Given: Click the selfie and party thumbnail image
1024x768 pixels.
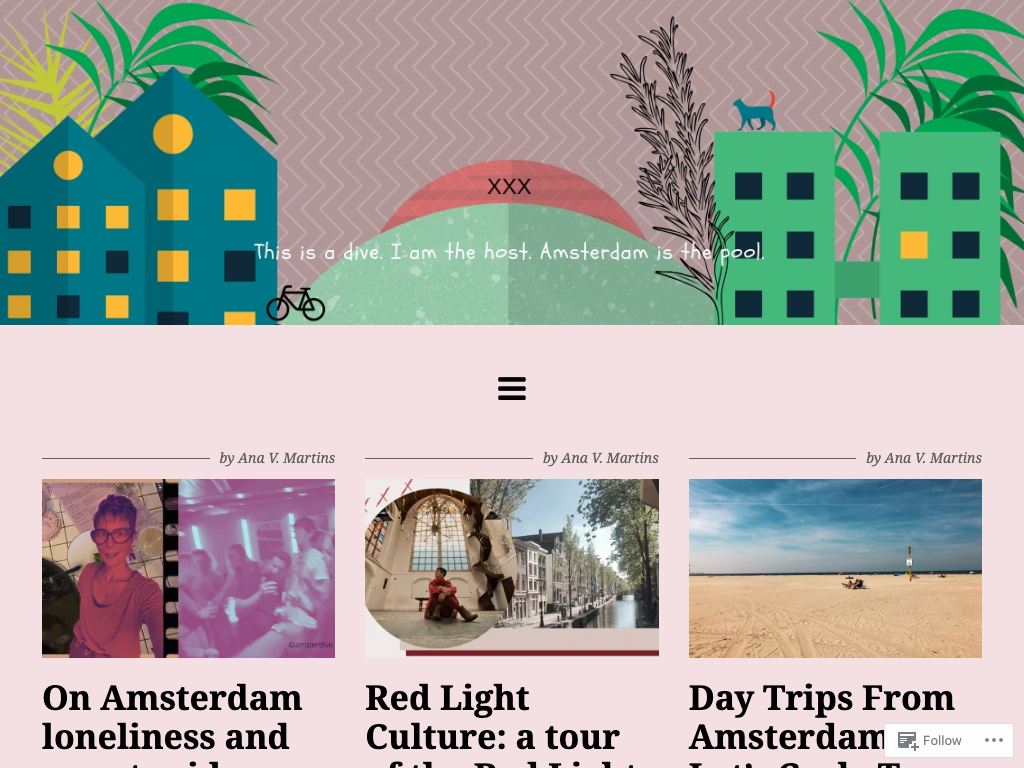Looking at the screenshot, I should click(x=189, y=568).
